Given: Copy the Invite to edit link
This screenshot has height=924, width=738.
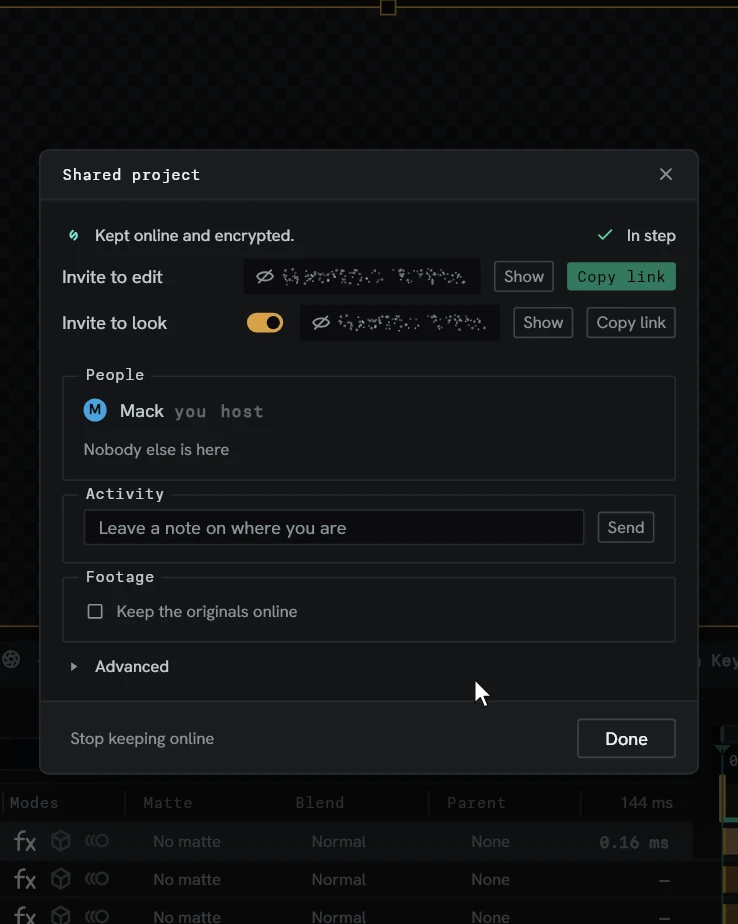Looking at the screenshot, I should [x=621, y=276].
